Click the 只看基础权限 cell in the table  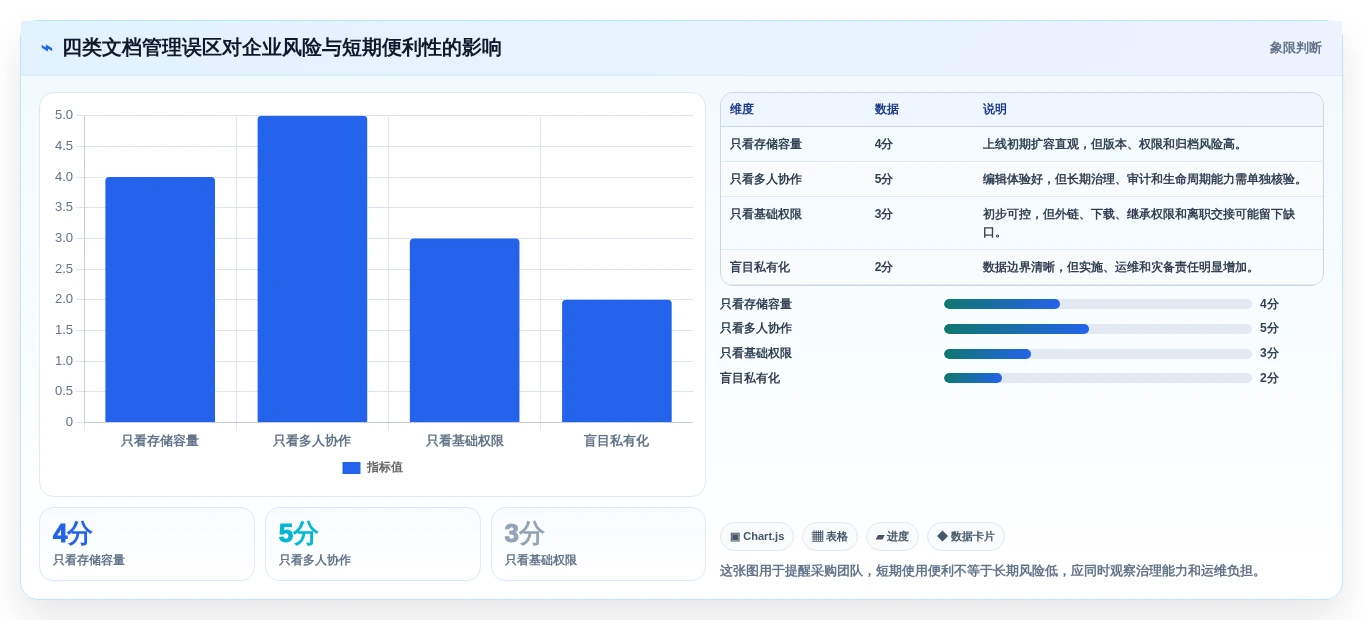pyautogui.click(x=766, y=214)
